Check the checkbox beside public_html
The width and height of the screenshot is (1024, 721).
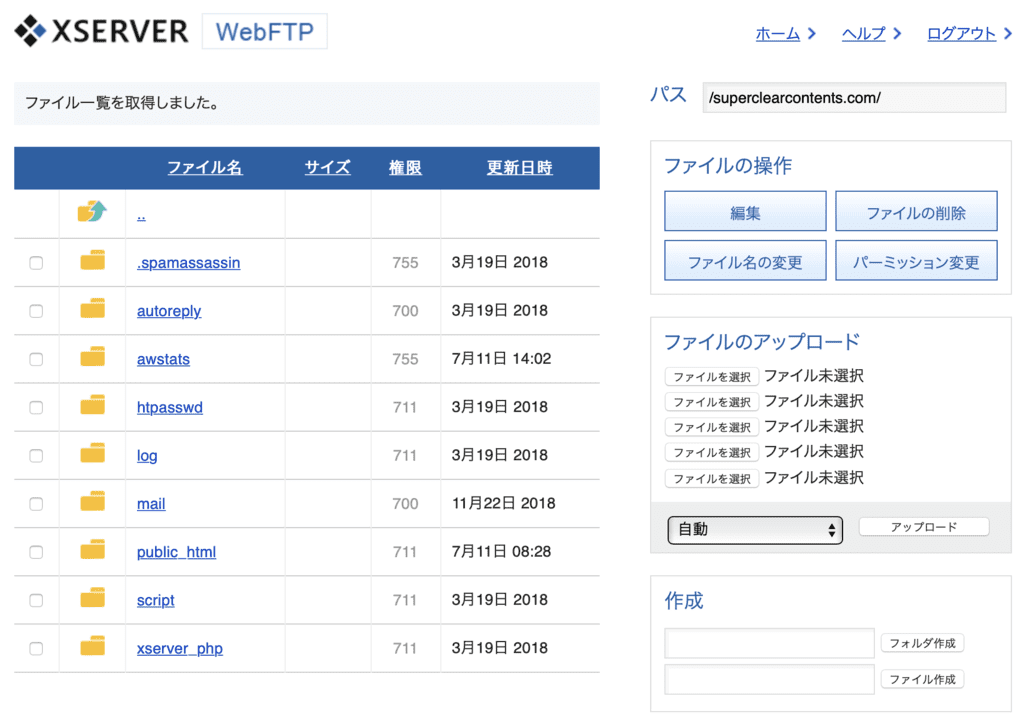[36, 551]
